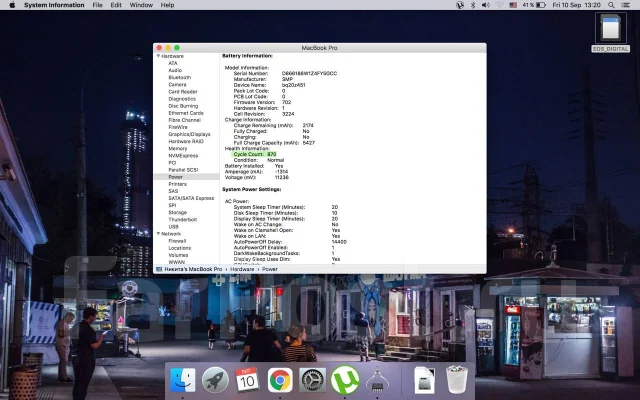Open uTorrent from the Dock
Viewport: 640px width, 400px height.
(345, 380)
